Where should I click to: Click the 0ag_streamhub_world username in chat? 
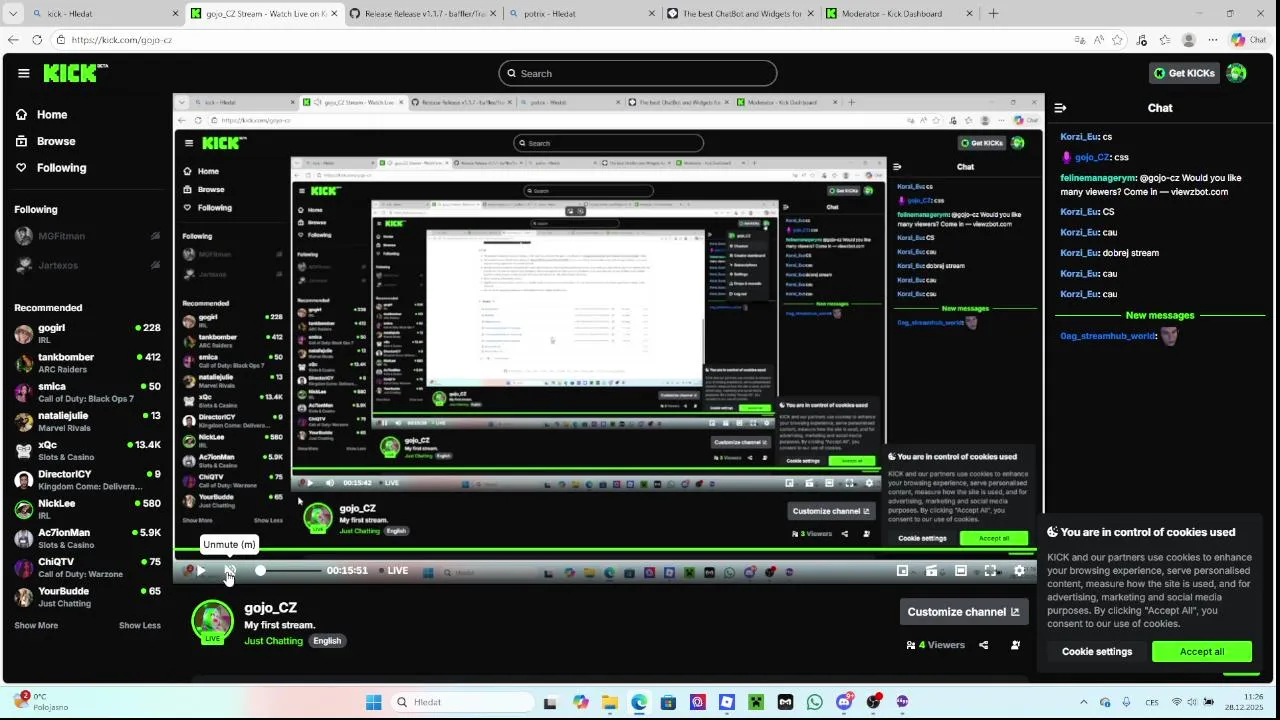pyautogui.click(x=1107, y=336)
